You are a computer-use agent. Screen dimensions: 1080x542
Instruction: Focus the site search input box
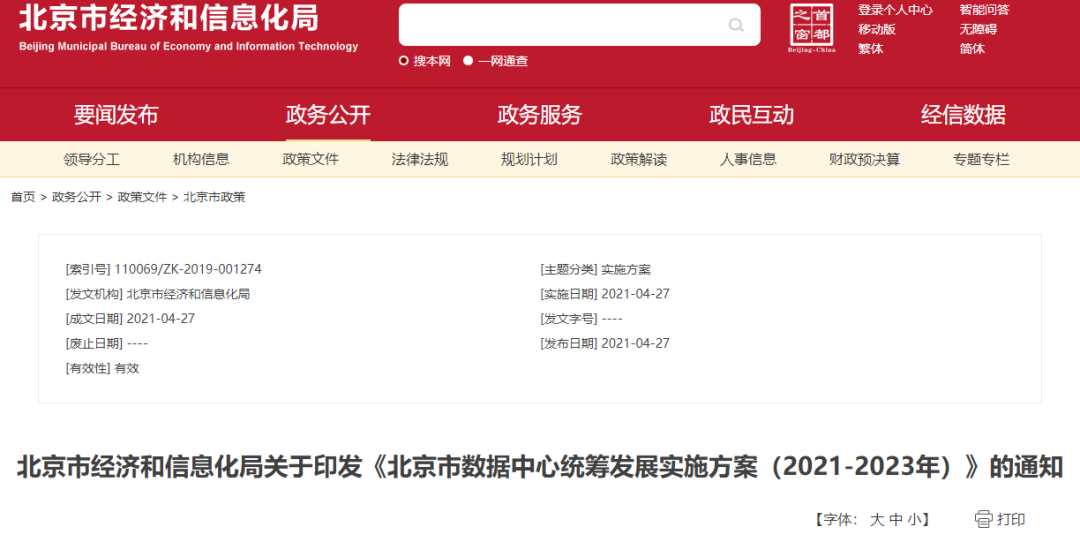(x=579, y=25)
